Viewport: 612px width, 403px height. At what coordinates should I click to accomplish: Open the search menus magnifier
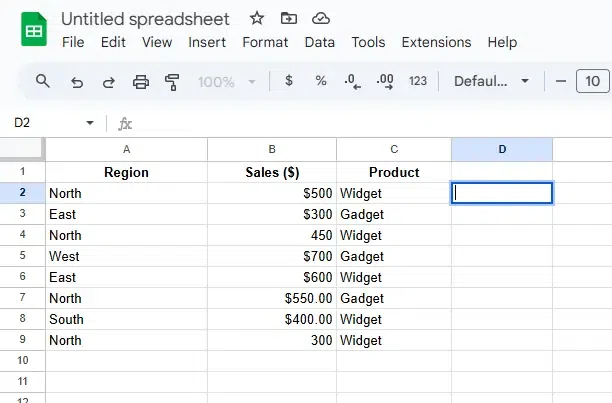click(42, 81)
